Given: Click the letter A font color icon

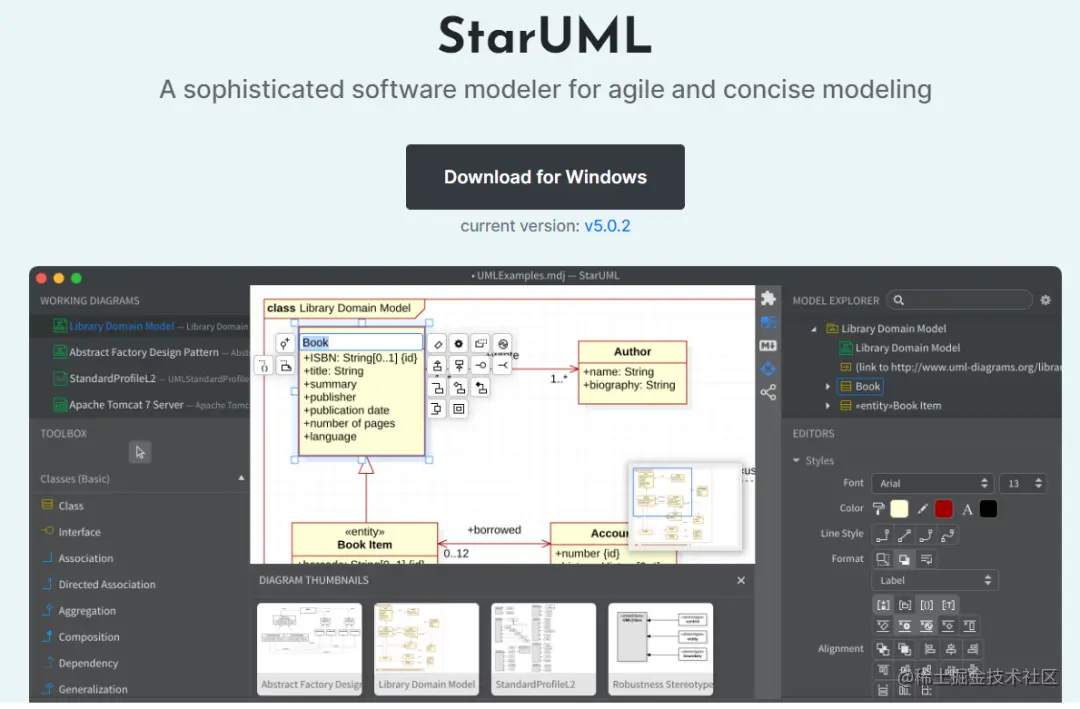Looking at the screenshot, I should (x=967, y=509).
